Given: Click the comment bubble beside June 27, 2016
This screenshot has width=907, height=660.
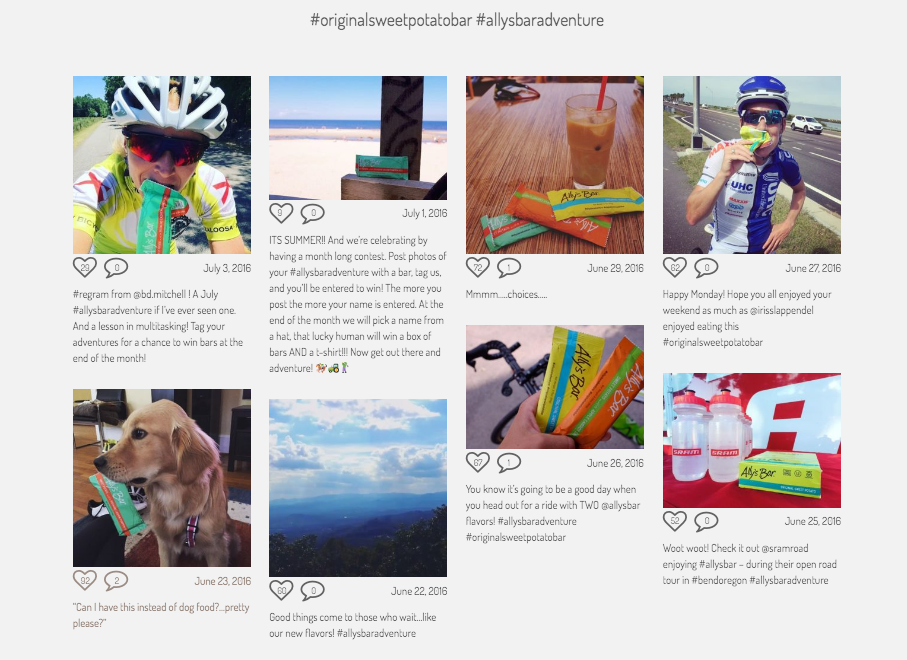Looking at the screenshot, I should tap(706, 268).
